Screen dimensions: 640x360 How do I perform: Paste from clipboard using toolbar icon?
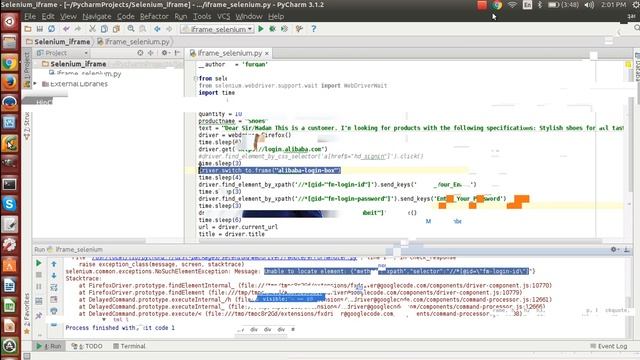[x=116, y=29]
